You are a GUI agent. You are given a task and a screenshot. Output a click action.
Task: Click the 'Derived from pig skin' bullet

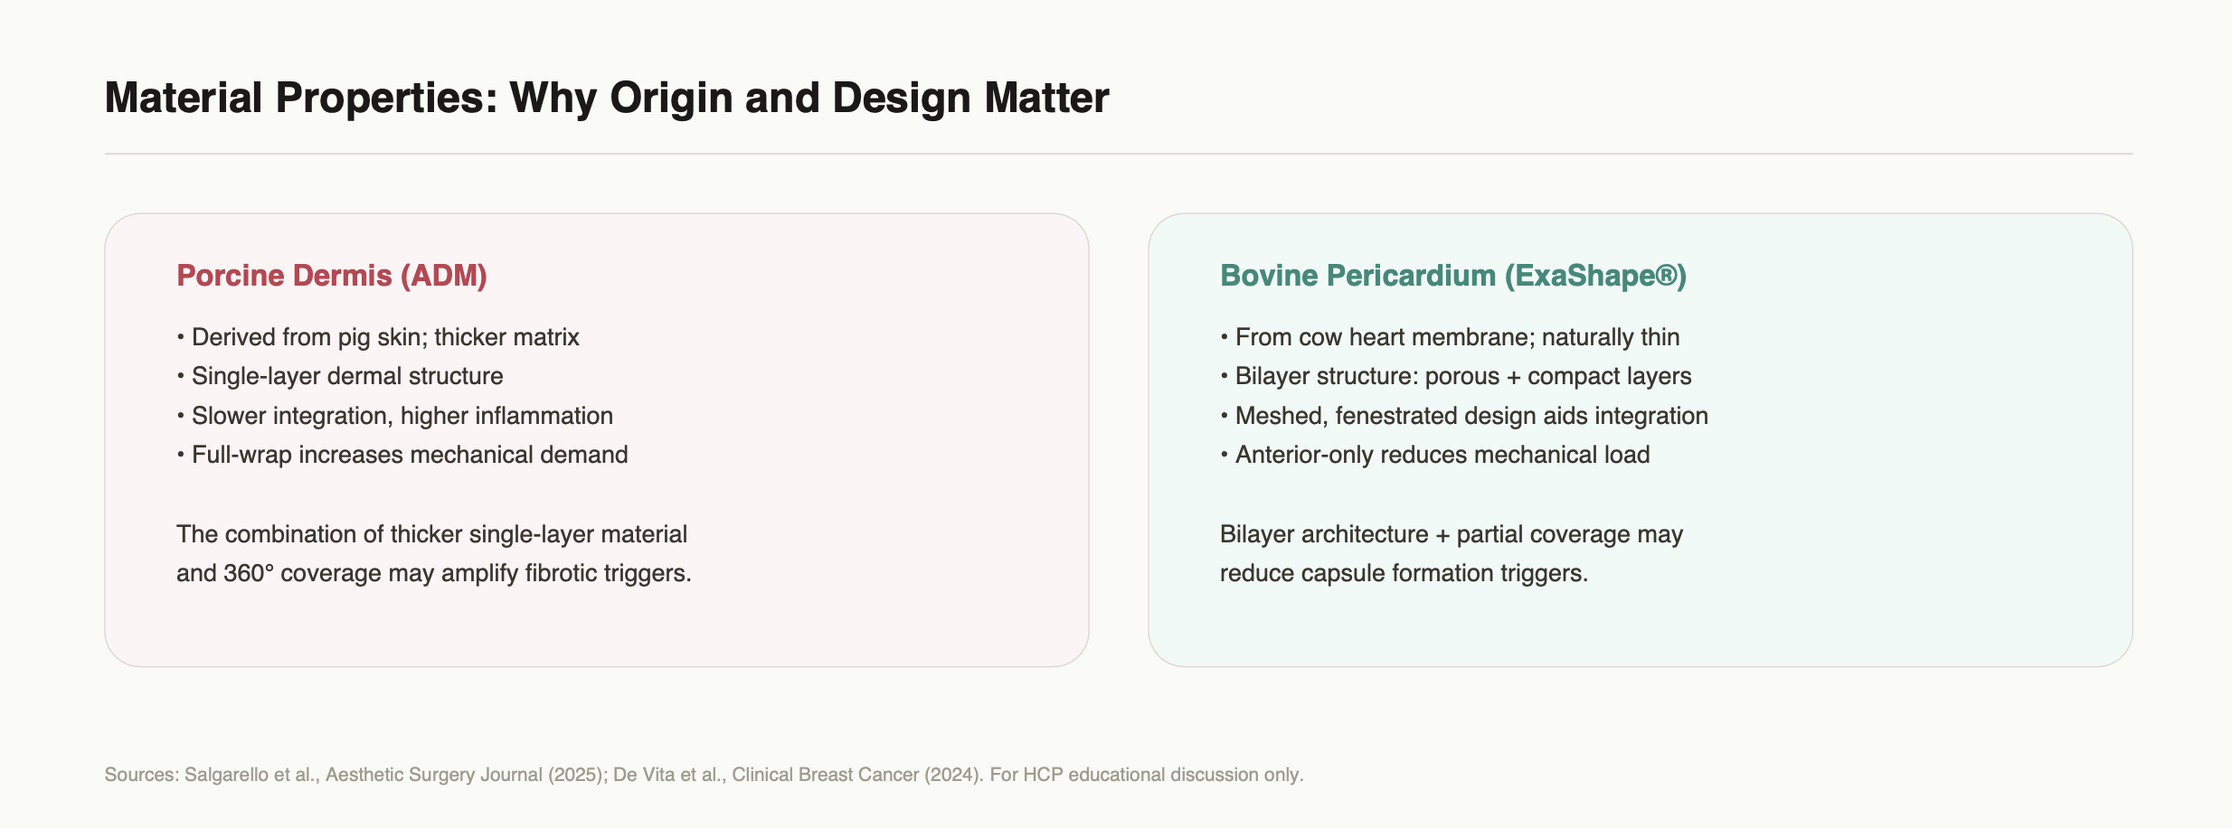[378, 337]
